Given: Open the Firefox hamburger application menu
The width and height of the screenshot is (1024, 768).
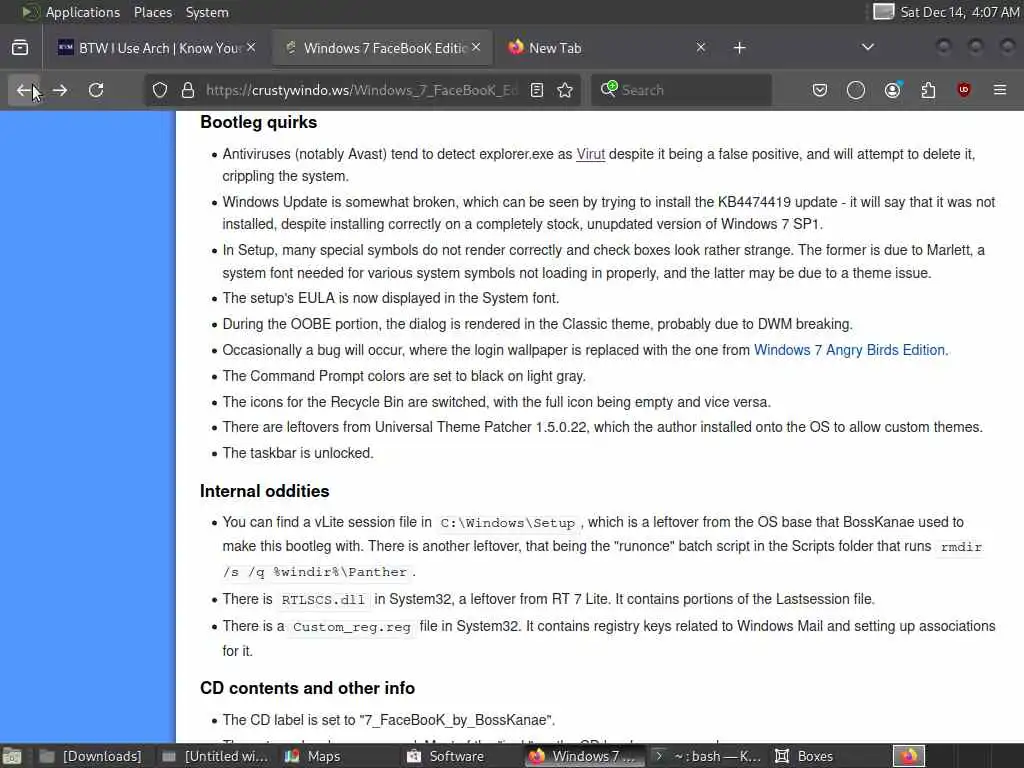Looking at the screenshot, I should click(x=1000, y=90).
